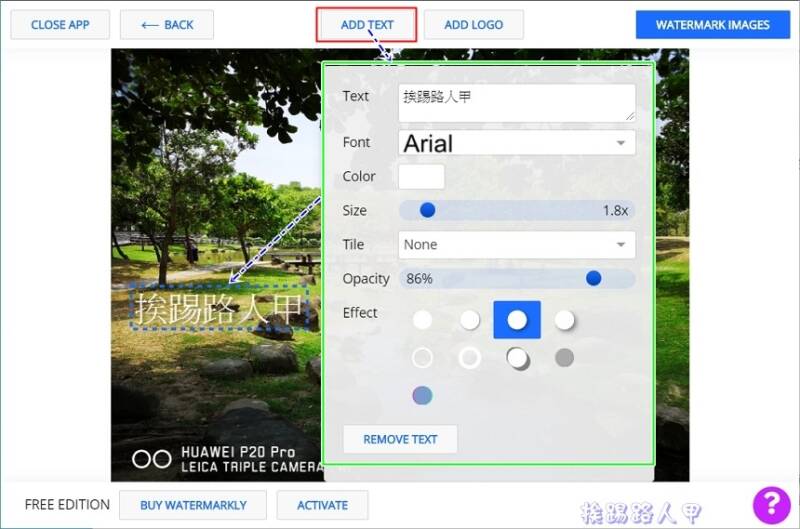Click the Add Text button
The width and height of the screenshot is (800, 529).
coord(367,24)
